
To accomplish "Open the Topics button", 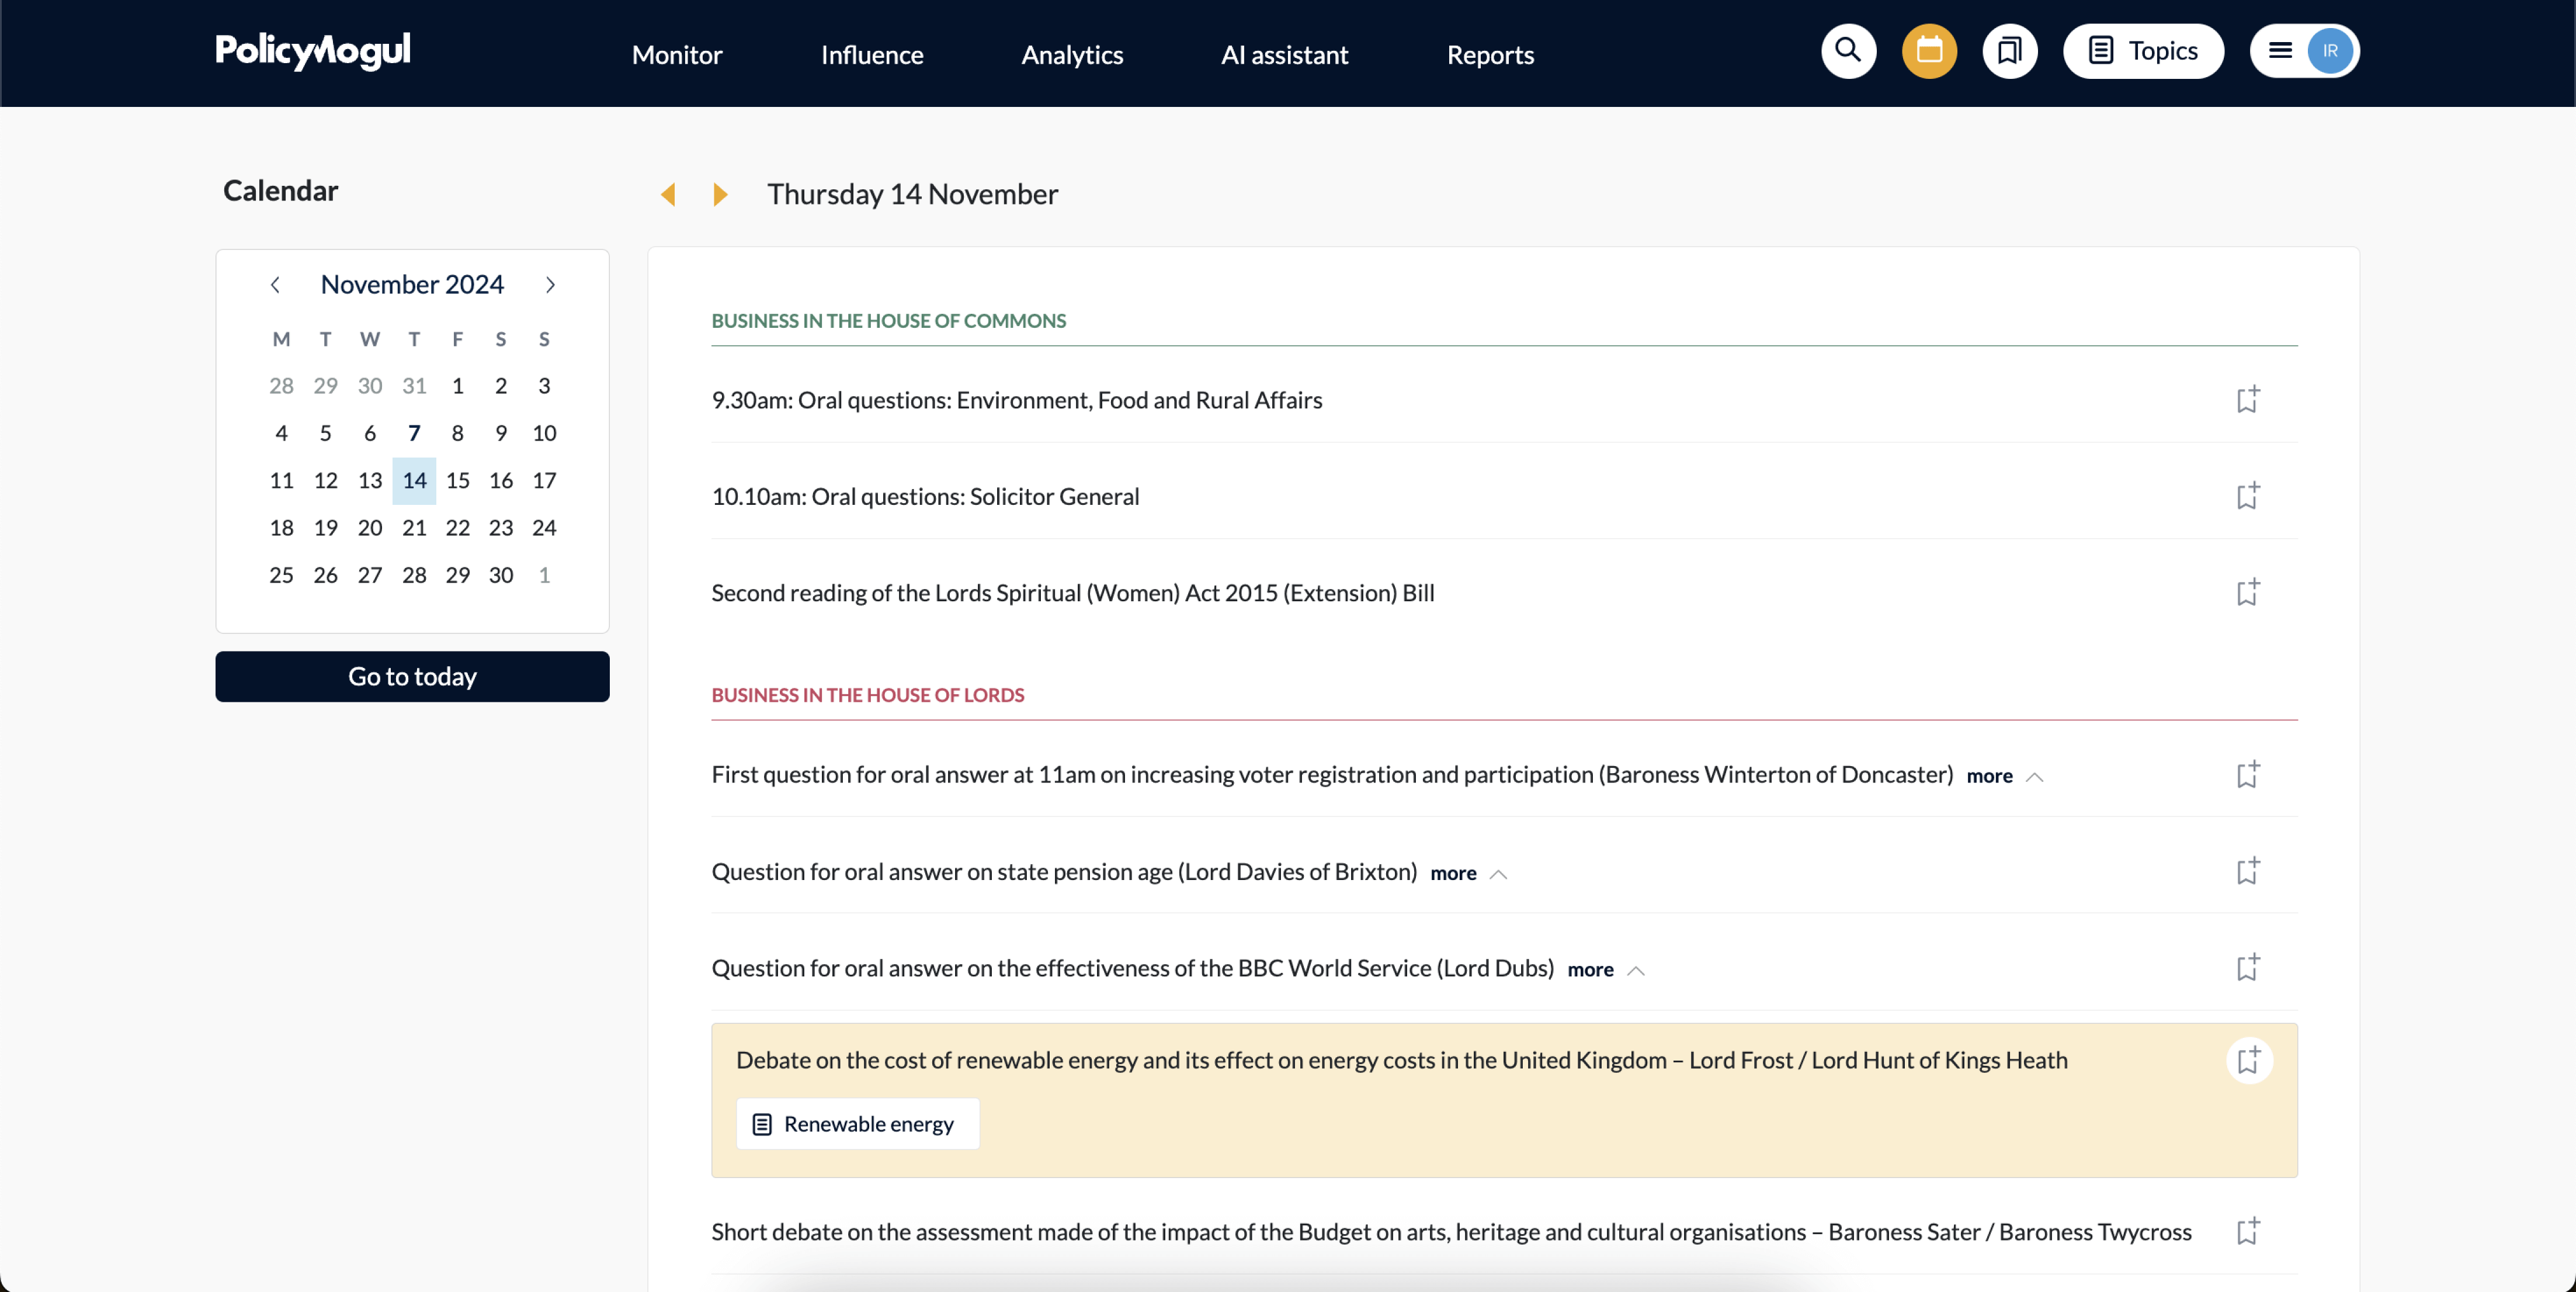I will (2143, 51).
